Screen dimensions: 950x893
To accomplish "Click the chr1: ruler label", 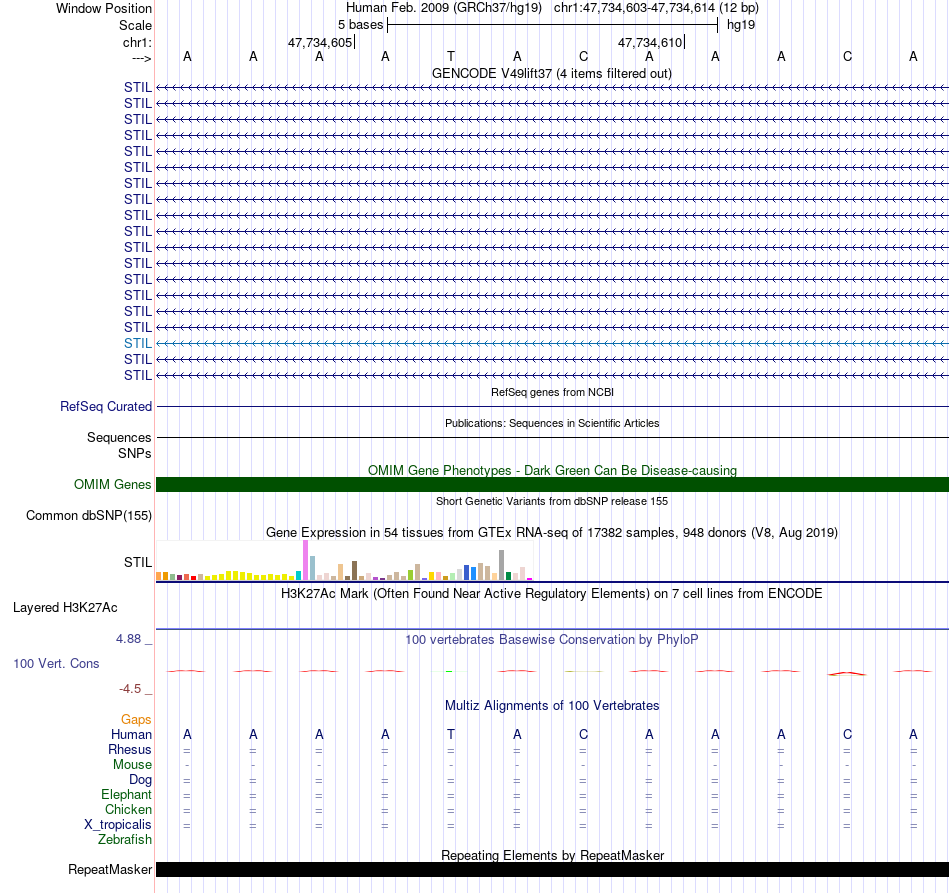I will pos(137,42).
